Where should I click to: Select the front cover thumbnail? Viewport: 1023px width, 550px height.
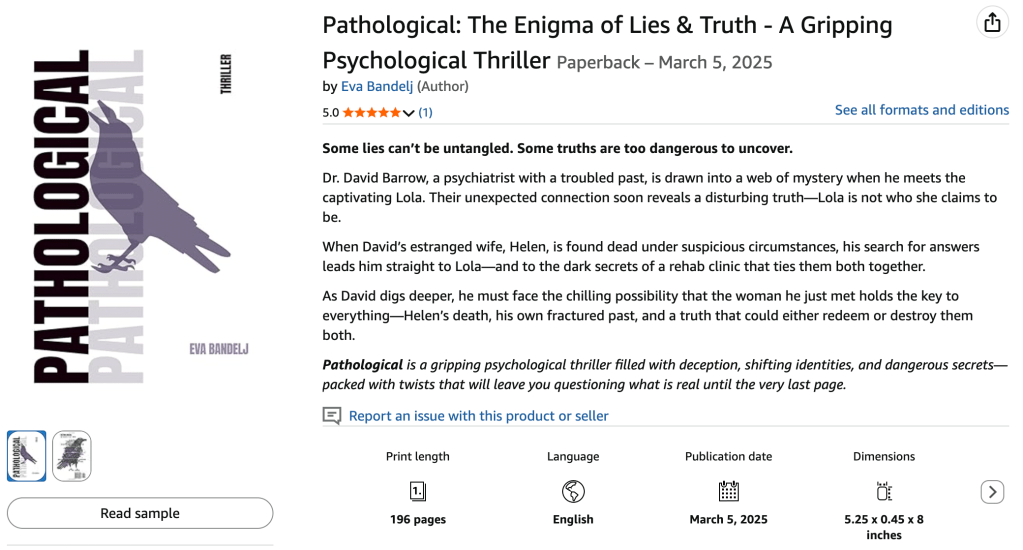pyautogui.click(x=27, y=456)
